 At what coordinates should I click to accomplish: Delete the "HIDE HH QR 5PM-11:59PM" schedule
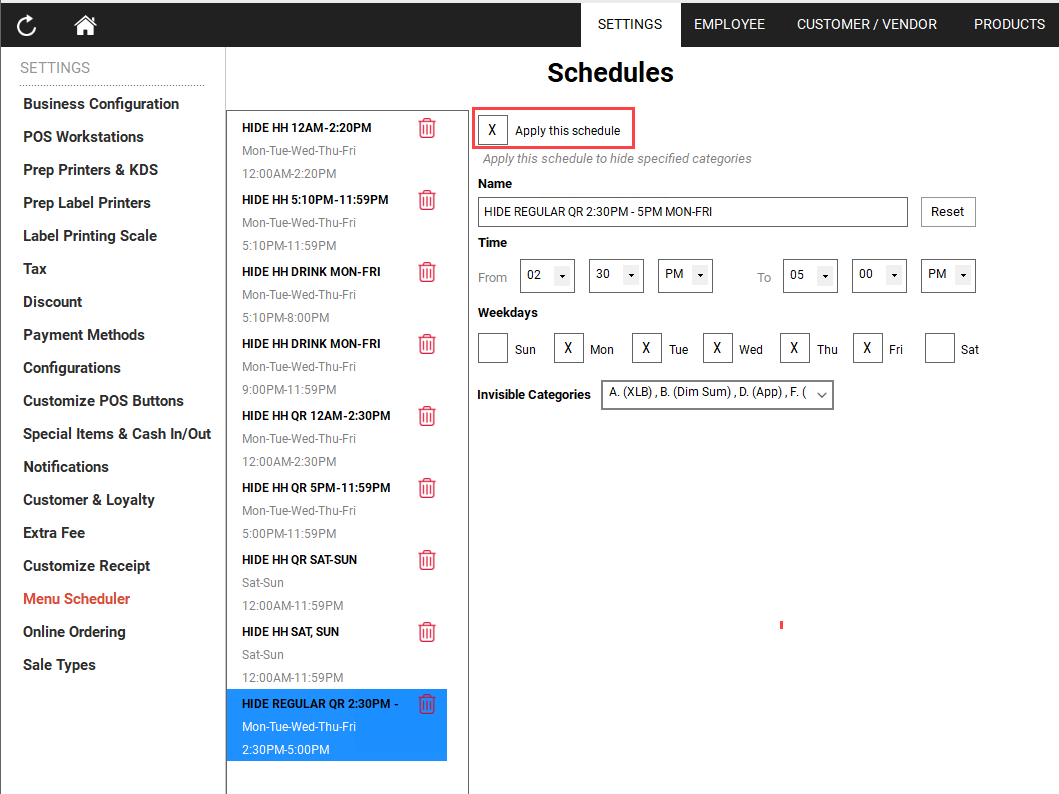pos(427,488)
